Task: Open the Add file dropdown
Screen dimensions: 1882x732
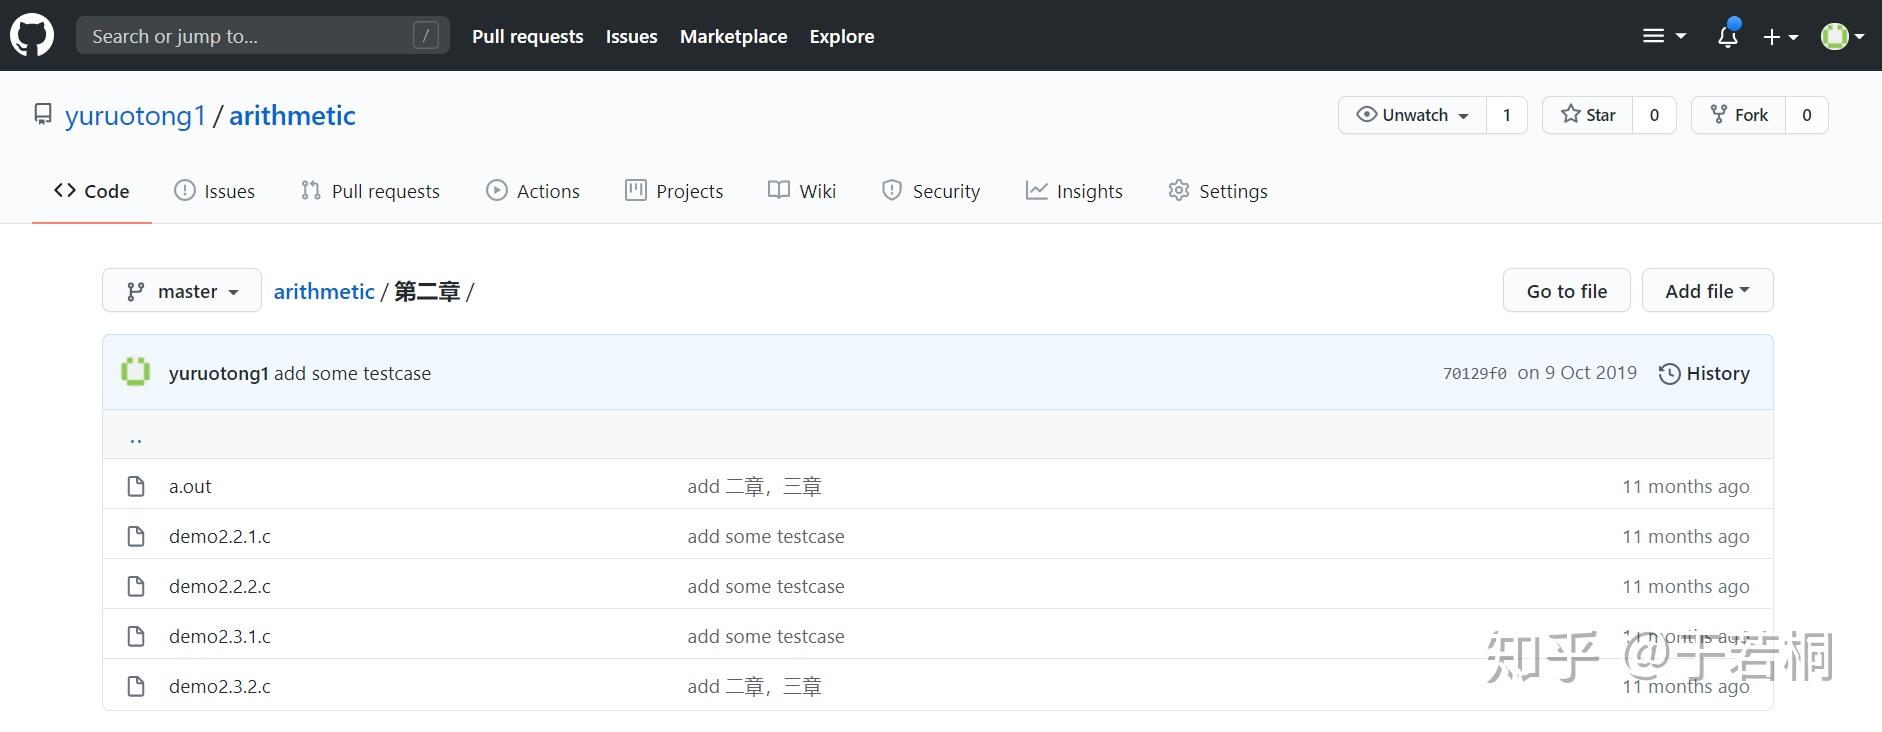Action: [x=1707, y=291]
